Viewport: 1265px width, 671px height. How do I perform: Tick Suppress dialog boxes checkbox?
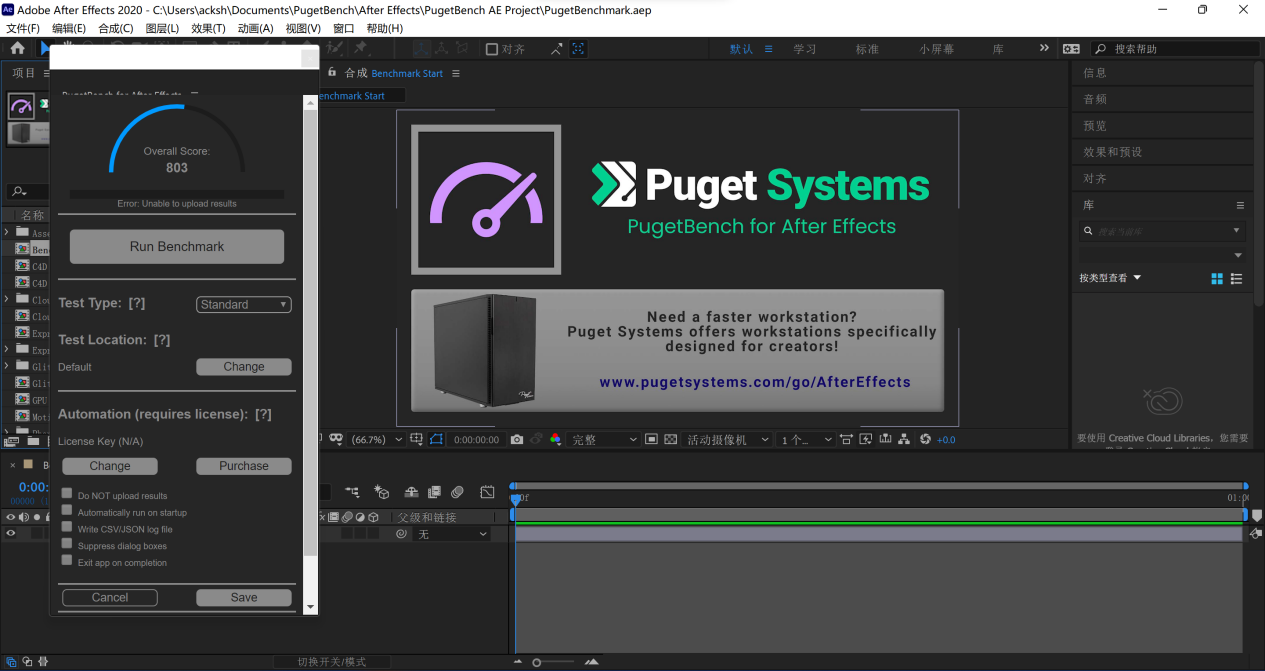67,544
